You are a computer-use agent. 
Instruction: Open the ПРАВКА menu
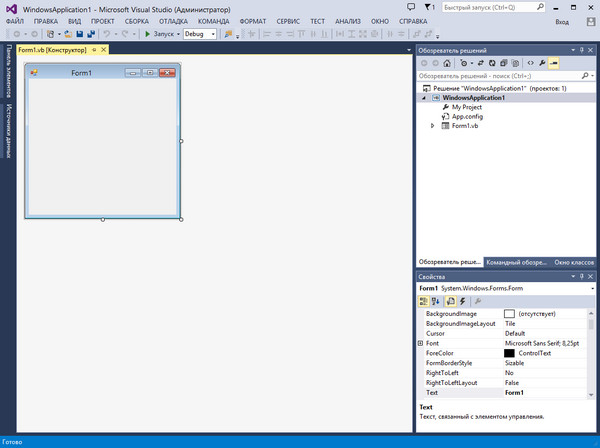point(46,21)
